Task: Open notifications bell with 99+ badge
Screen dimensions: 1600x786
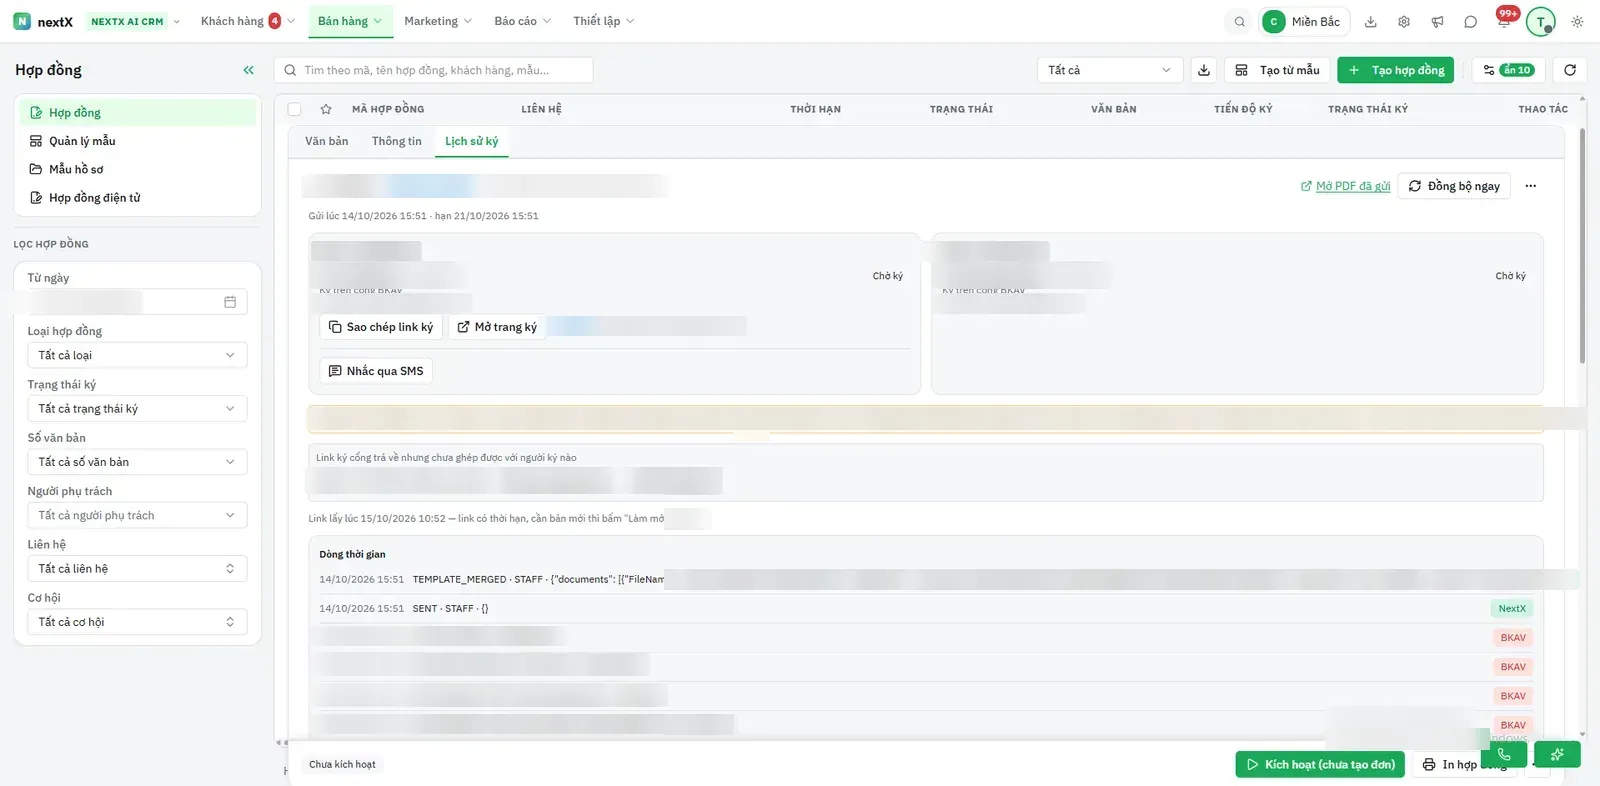Action: tap(1504, 21)
